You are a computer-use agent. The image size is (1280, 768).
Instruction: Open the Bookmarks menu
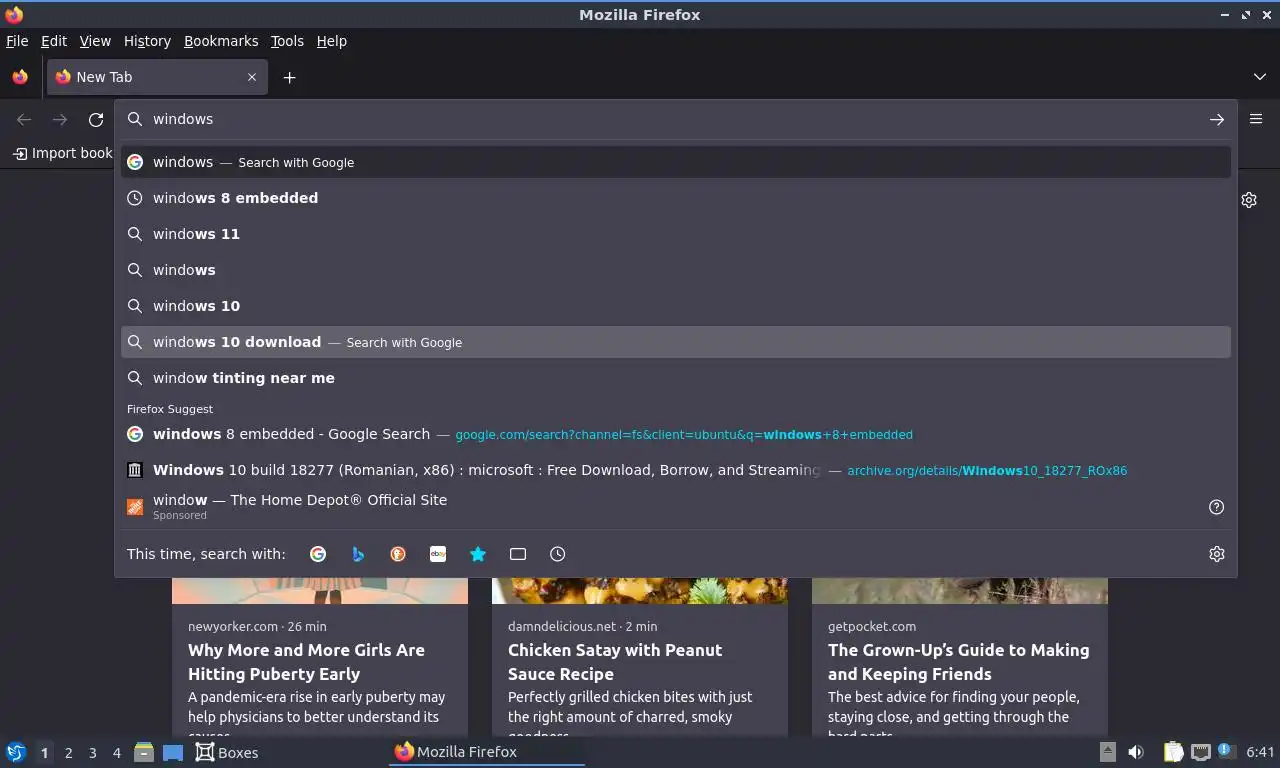coord(221,41)
